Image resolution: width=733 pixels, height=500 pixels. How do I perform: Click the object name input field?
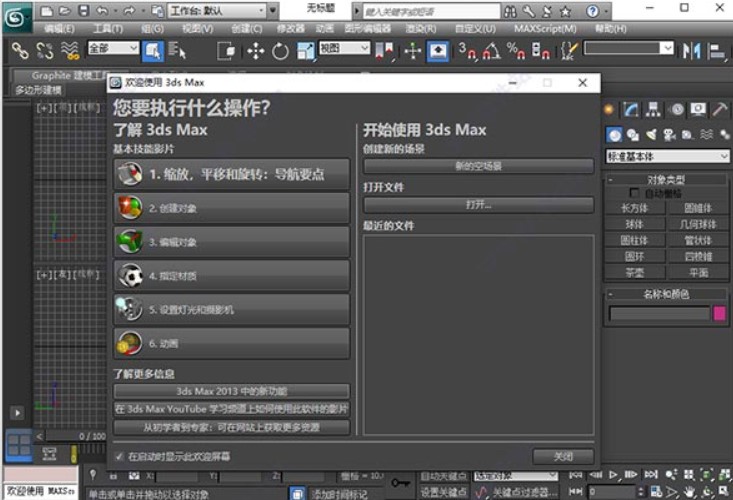tap(660, 314)
